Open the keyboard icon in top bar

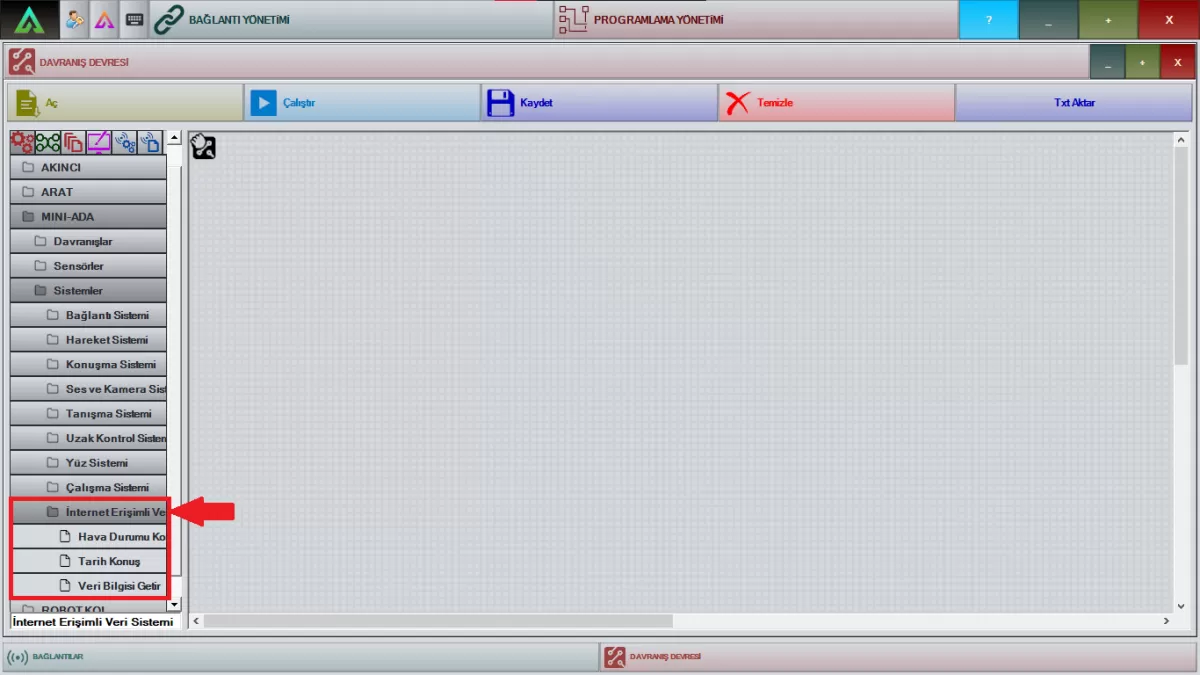pos(134,20)
